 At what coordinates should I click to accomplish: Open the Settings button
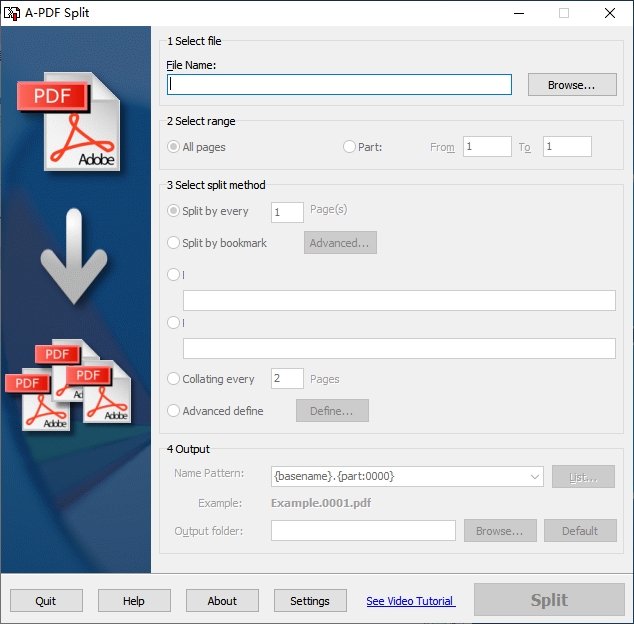tap(311, 601)
